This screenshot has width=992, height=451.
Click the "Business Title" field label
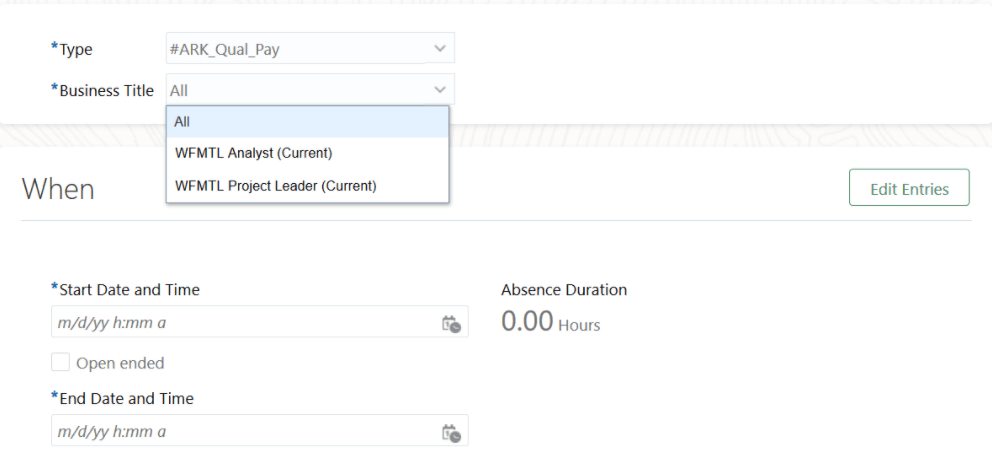pyautogui.click(x=106, y=91)
